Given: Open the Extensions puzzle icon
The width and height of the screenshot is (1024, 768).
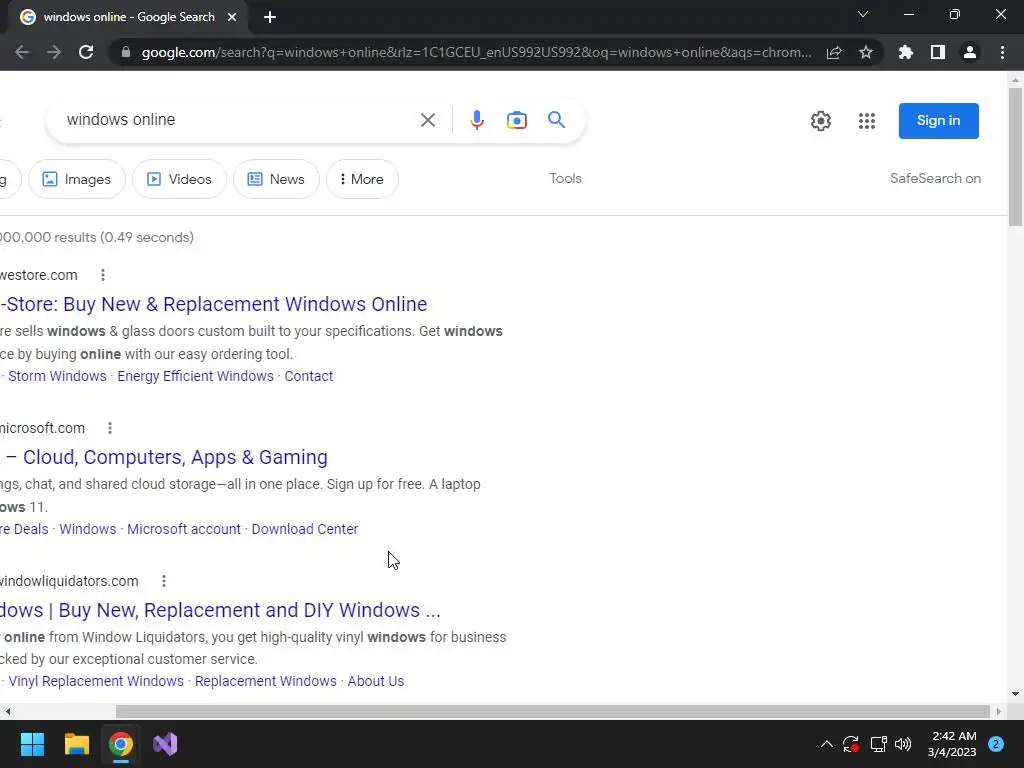Looking at the screenshot, I should (x=906, y=52).
